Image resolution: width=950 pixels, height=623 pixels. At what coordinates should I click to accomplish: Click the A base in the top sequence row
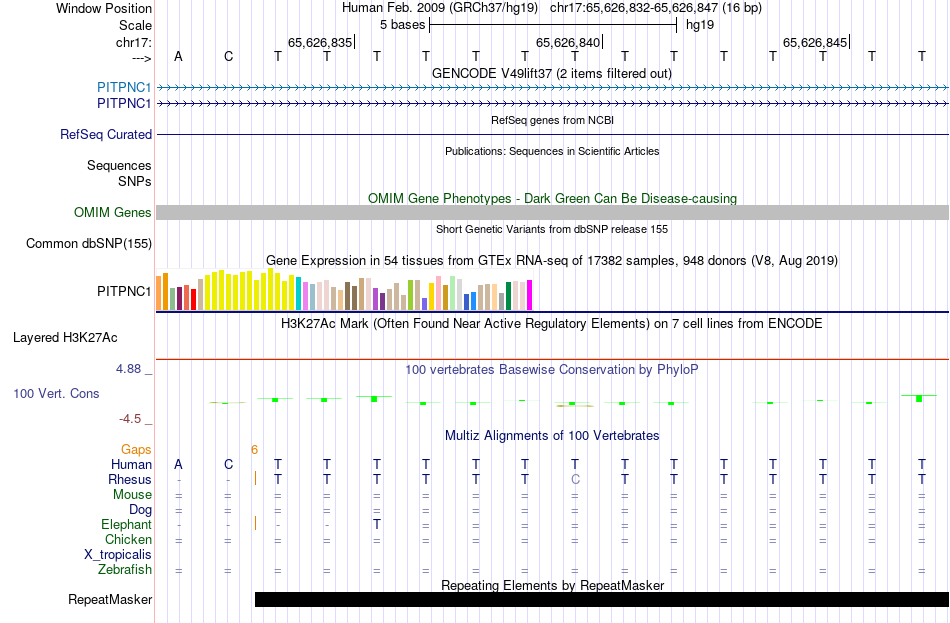click(178, 56)
